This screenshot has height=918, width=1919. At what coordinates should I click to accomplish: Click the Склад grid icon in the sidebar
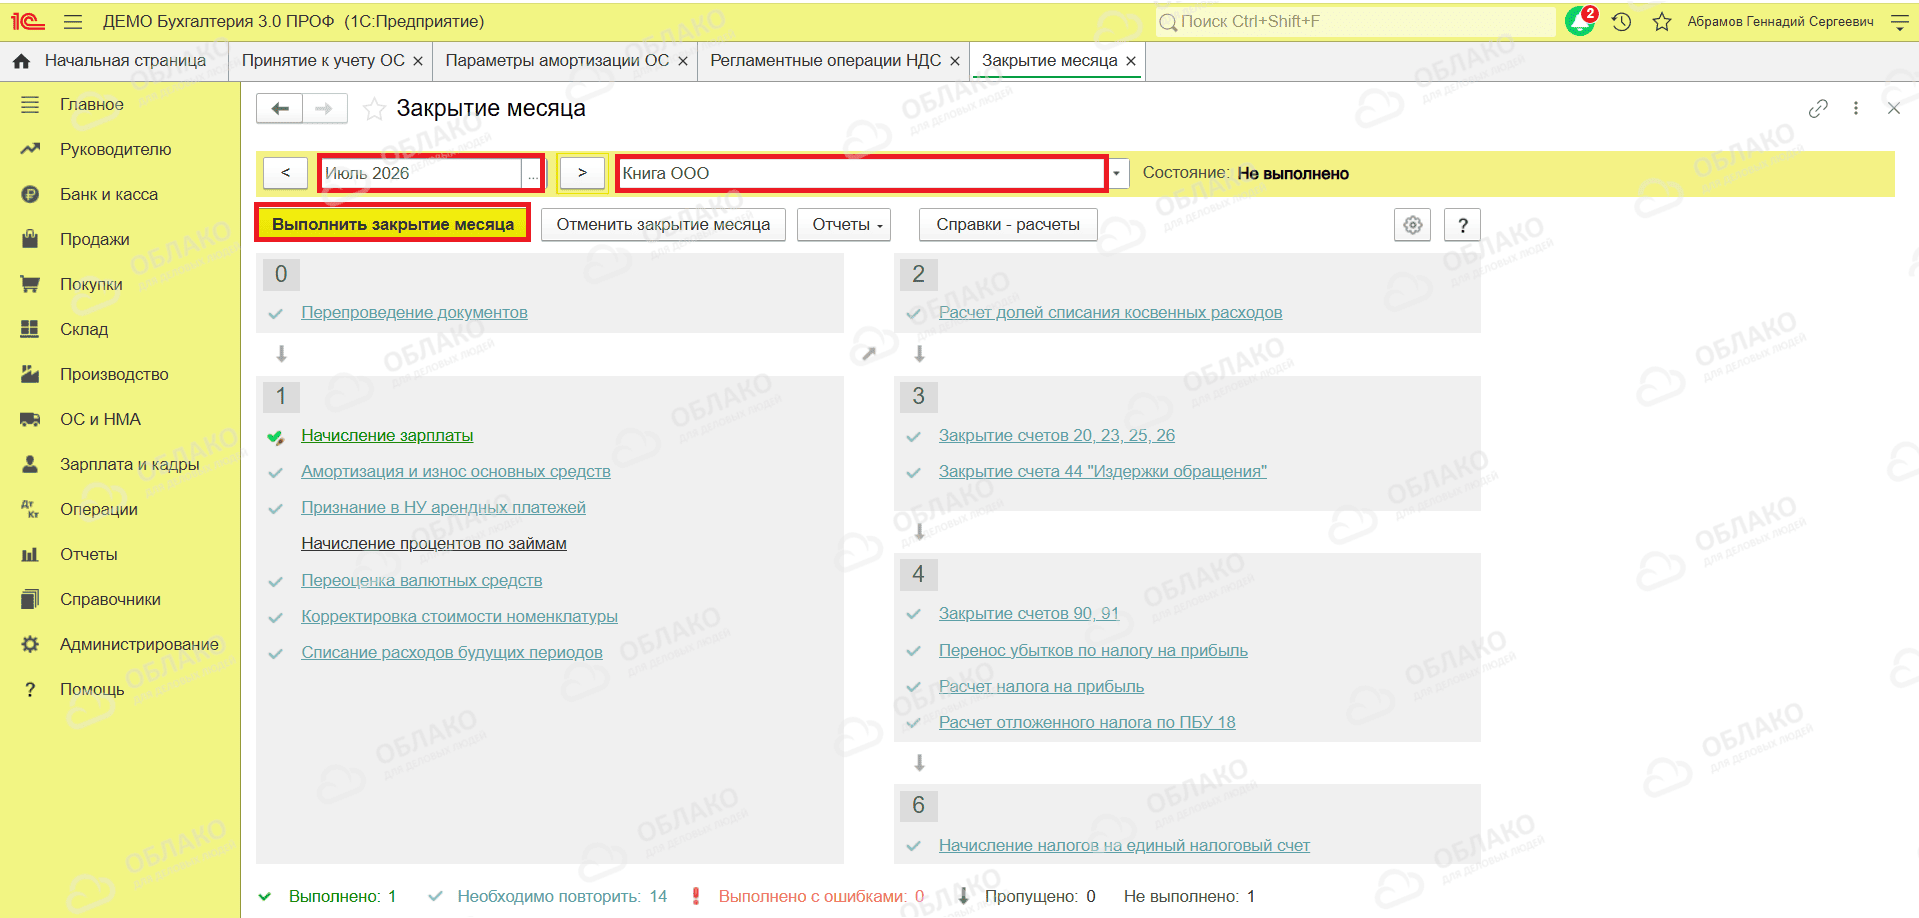coord(30,329)
